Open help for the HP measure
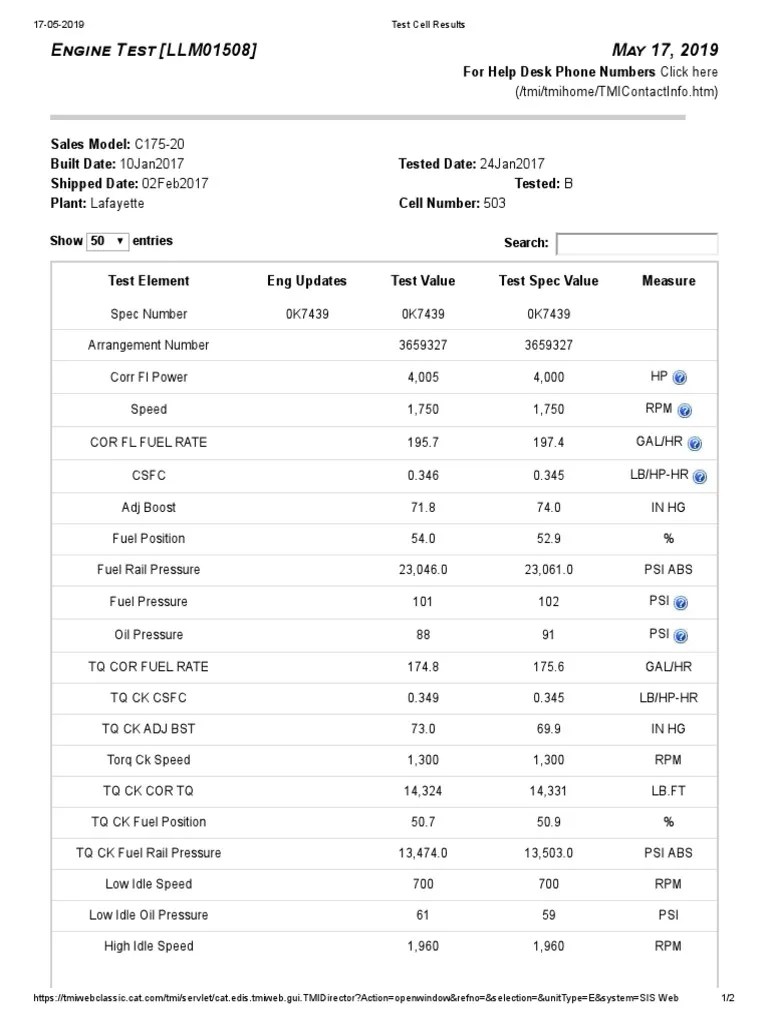Image resolution: width=768 pixels, height=1024 pixels. coord(680,377)
